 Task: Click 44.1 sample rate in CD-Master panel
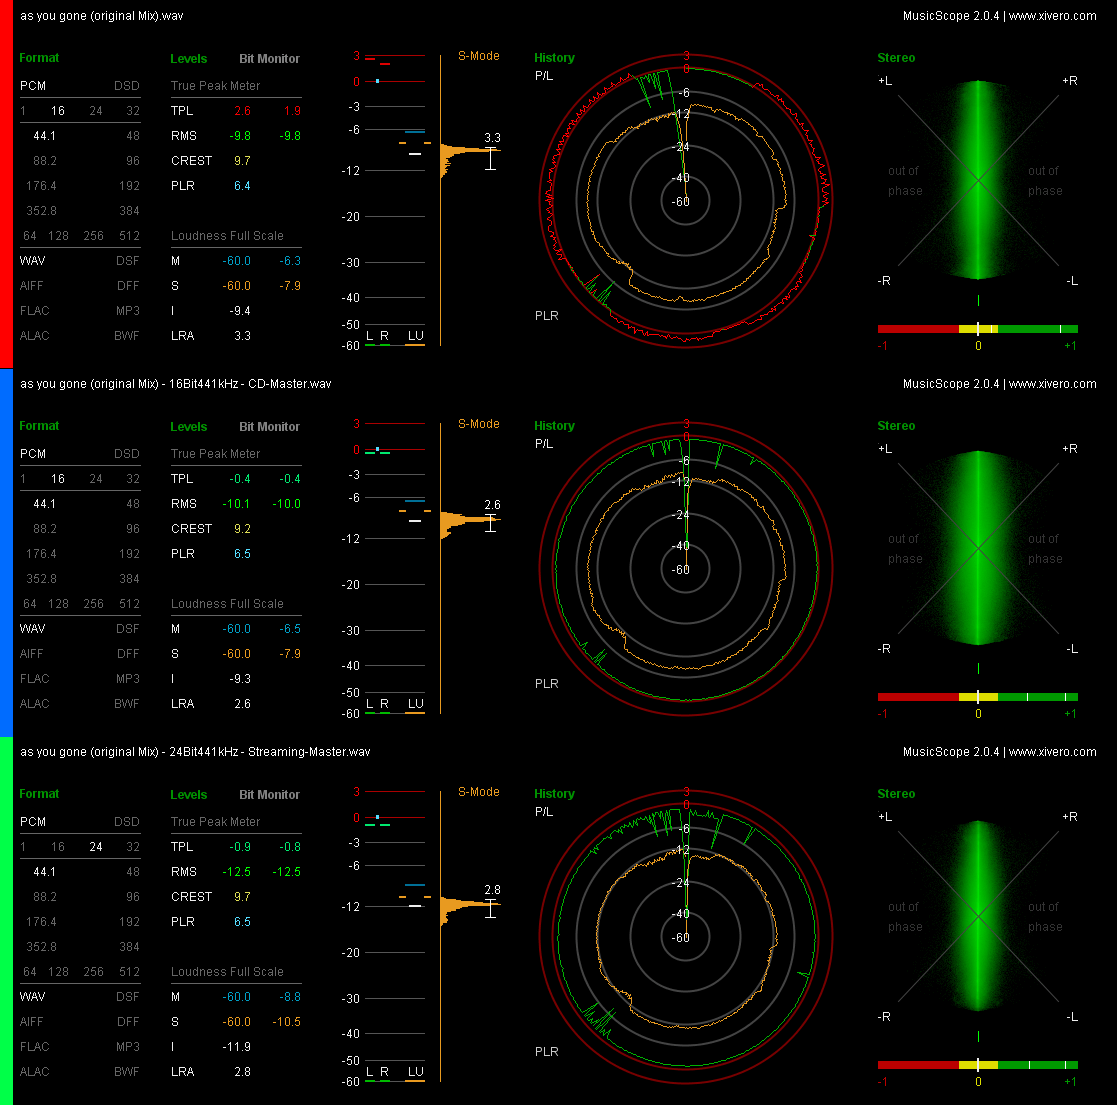pyautogui.click(x=44, y=504)
